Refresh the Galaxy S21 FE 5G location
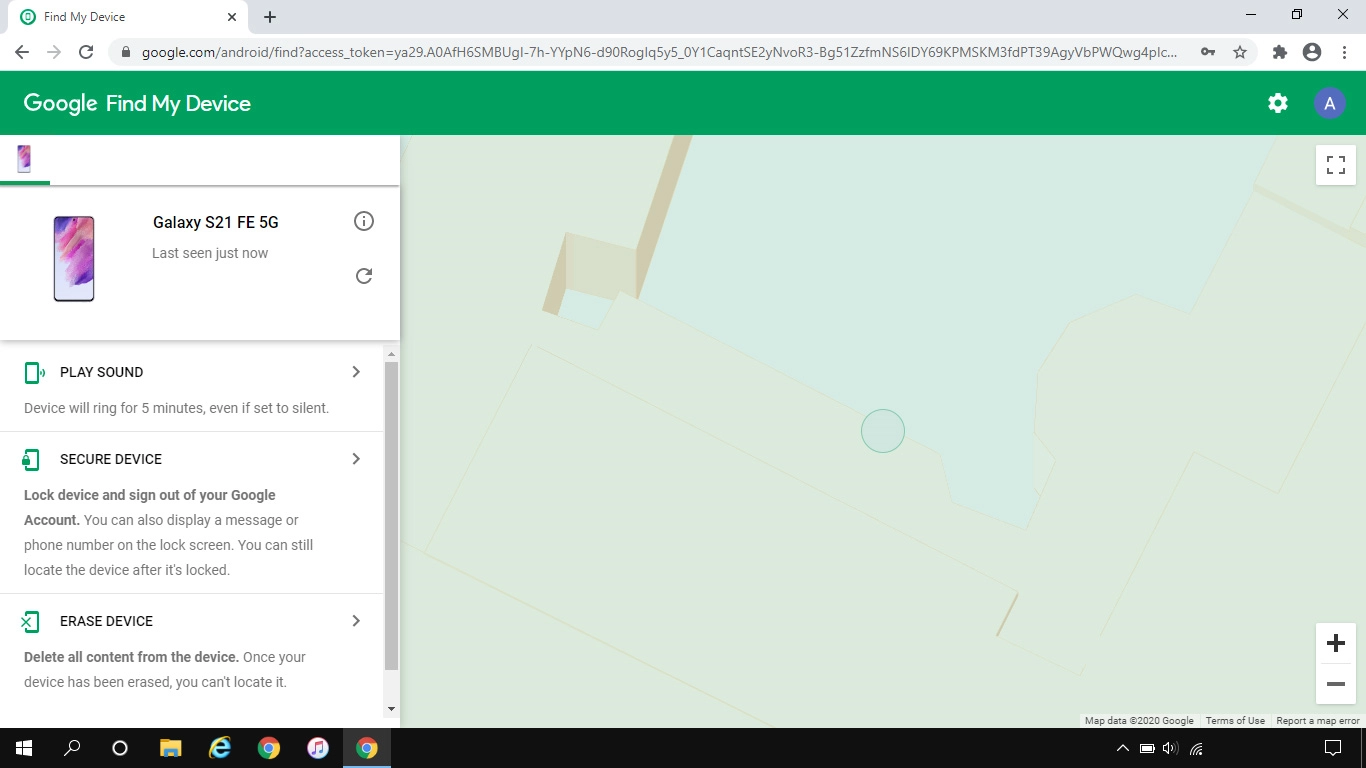This screenshot has height=768, width=1366. [x=364, y=276]
